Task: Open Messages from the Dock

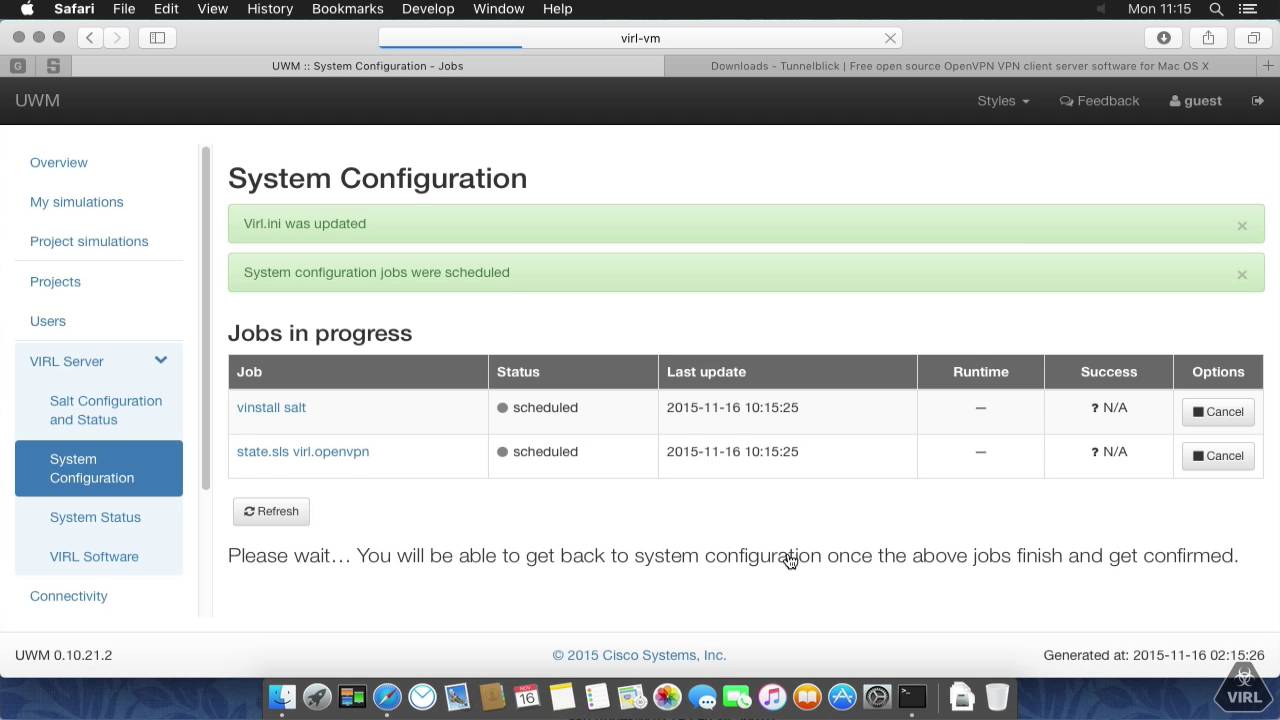Action: (x=702, y=696)
